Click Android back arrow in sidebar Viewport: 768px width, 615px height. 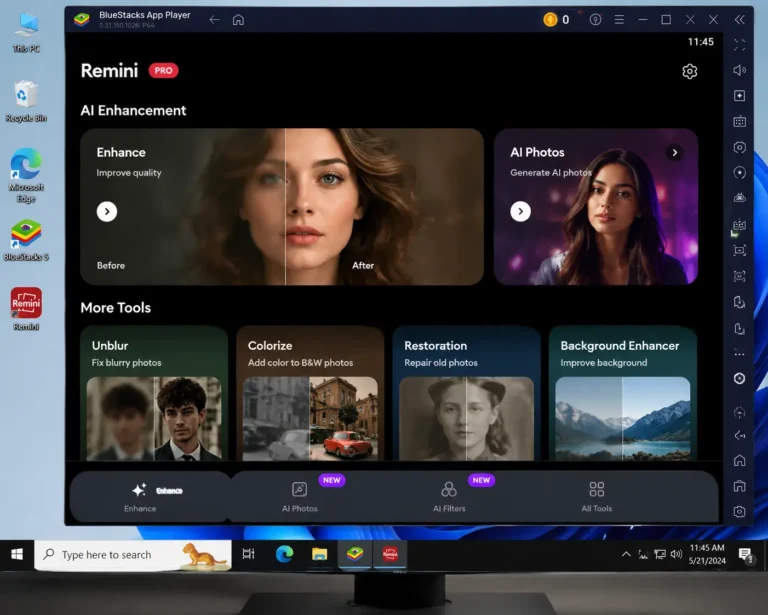pos(740,435)
